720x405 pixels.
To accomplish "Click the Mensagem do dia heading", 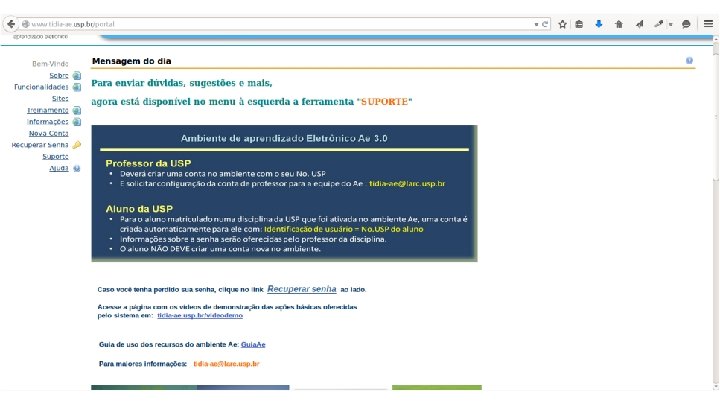I will [131, 61].
